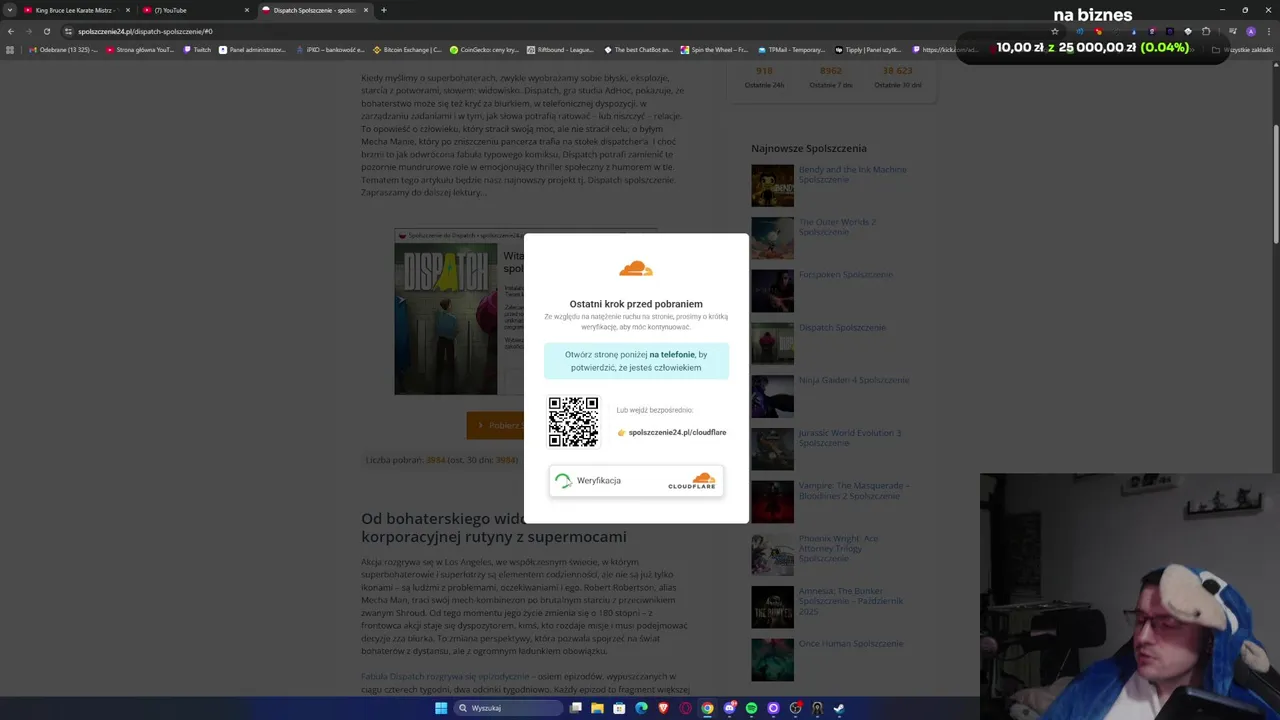
Task: Open TPMail Temporary bookmark
Action: click(x=791, y=49)
